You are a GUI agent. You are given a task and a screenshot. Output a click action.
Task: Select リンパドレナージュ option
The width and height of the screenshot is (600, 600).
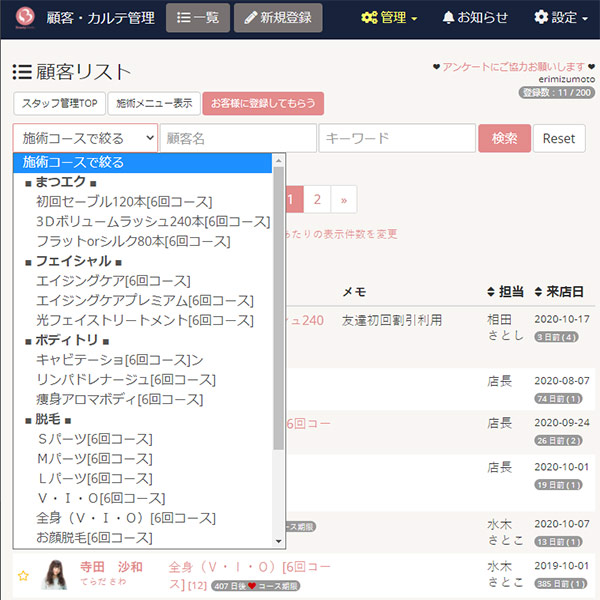142,380
